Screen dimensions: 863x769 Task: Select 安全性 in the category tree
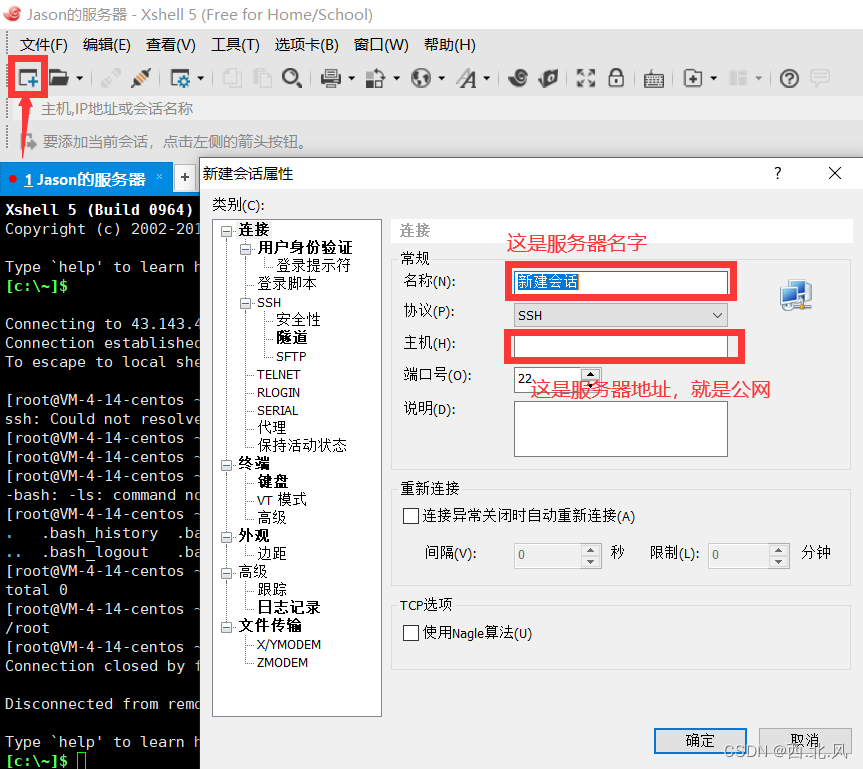(298, 319)
